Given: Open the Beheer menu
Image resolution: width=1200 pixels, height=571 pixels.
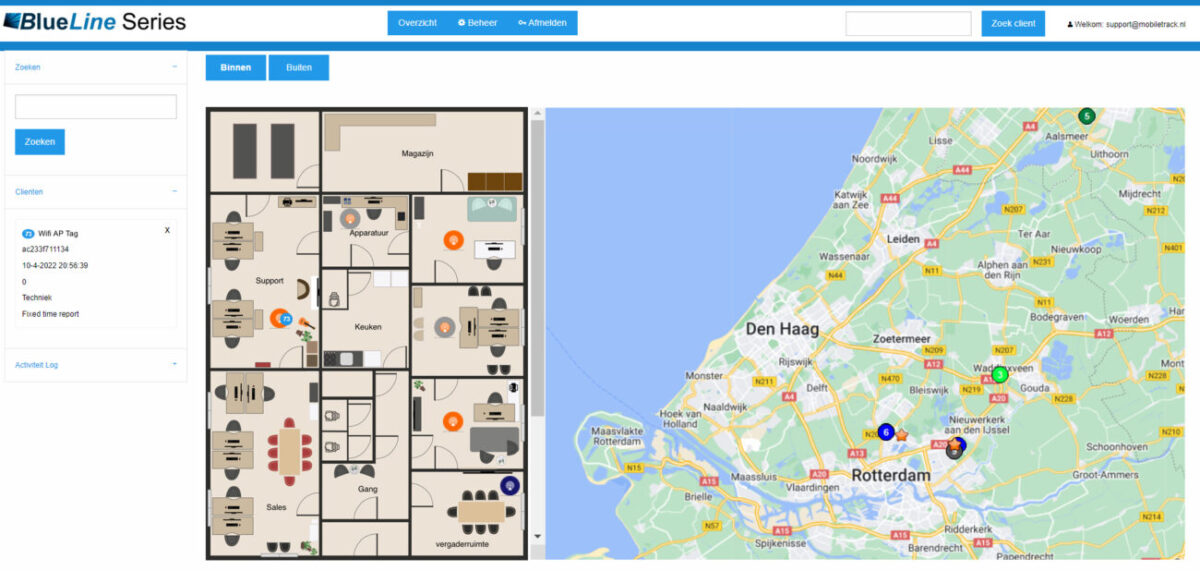Looking at the screenshot, I should pyautogui.click(x=477, y=23).
